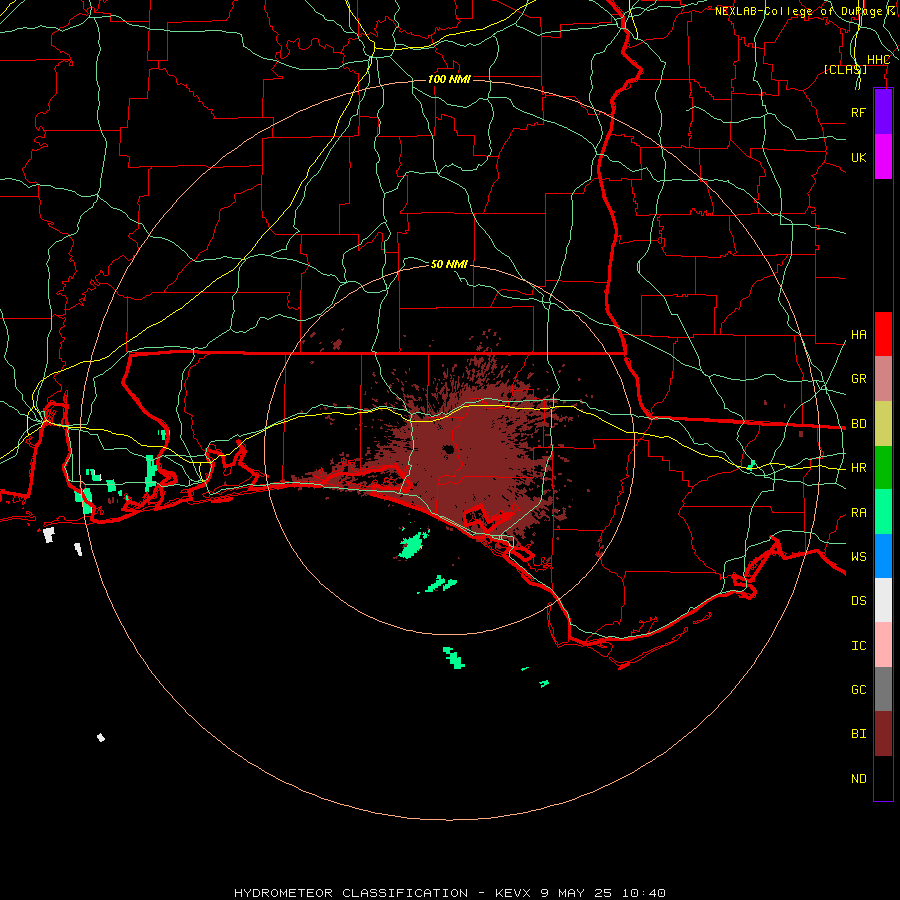Click the RA legend label
900x900 pixels.
coord(858,513)
